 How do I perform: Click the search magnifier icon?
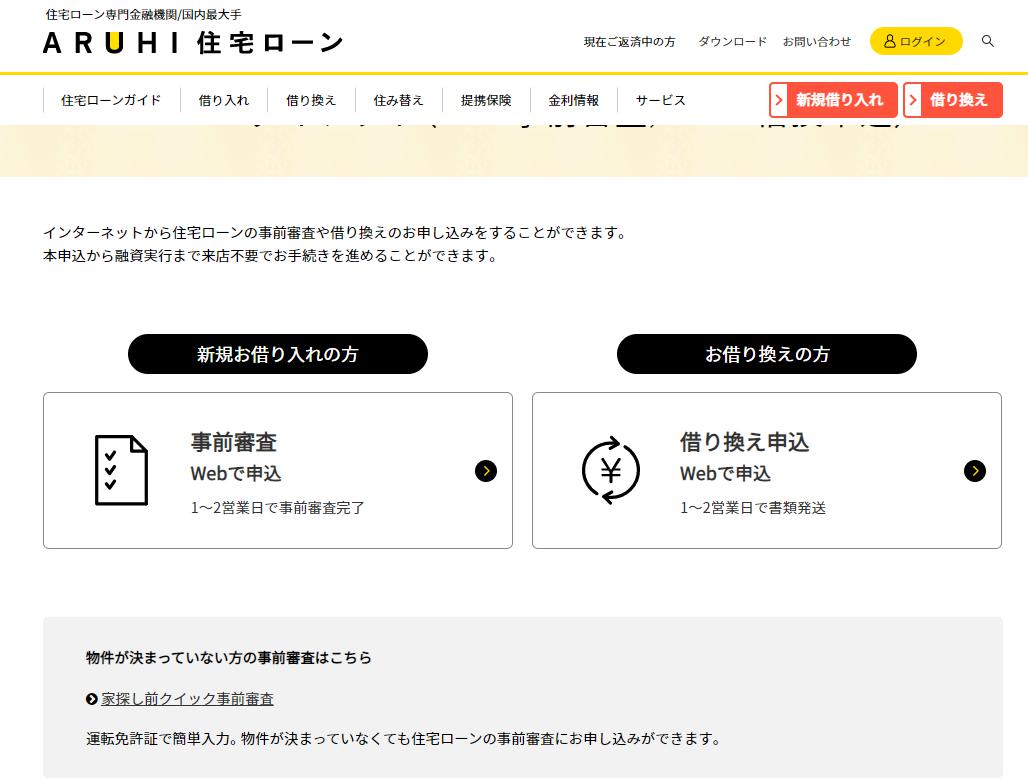[987, 42]
